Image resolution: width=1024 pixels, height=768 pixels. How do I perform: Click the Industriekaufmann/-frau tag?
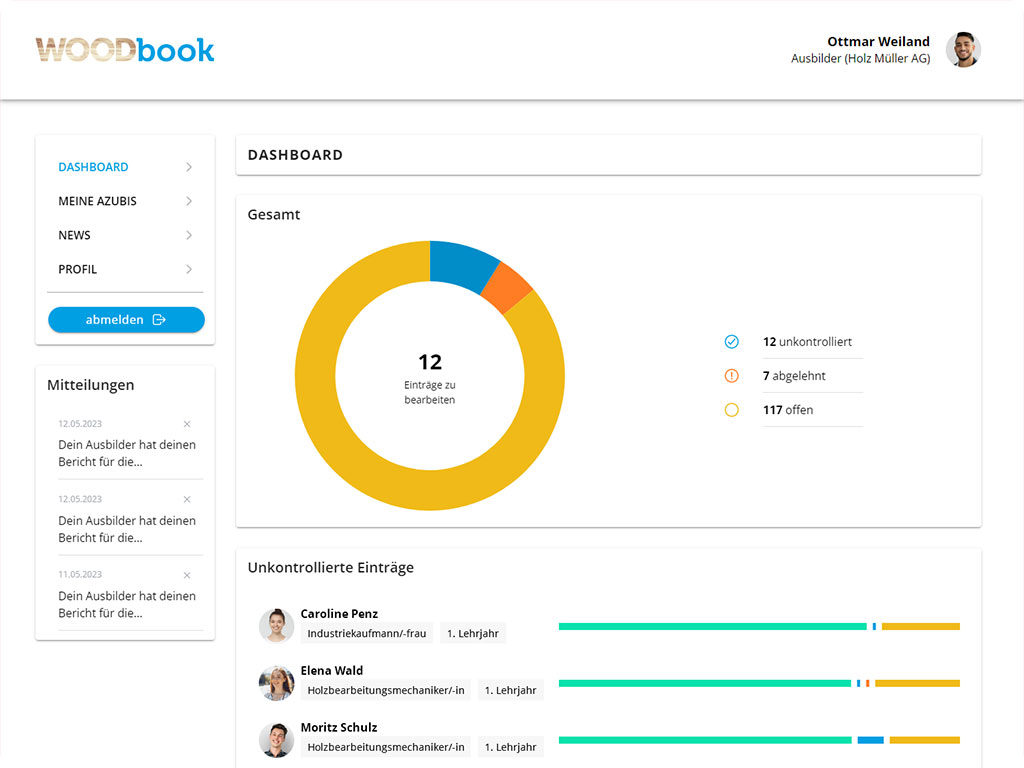click(366, 633)
